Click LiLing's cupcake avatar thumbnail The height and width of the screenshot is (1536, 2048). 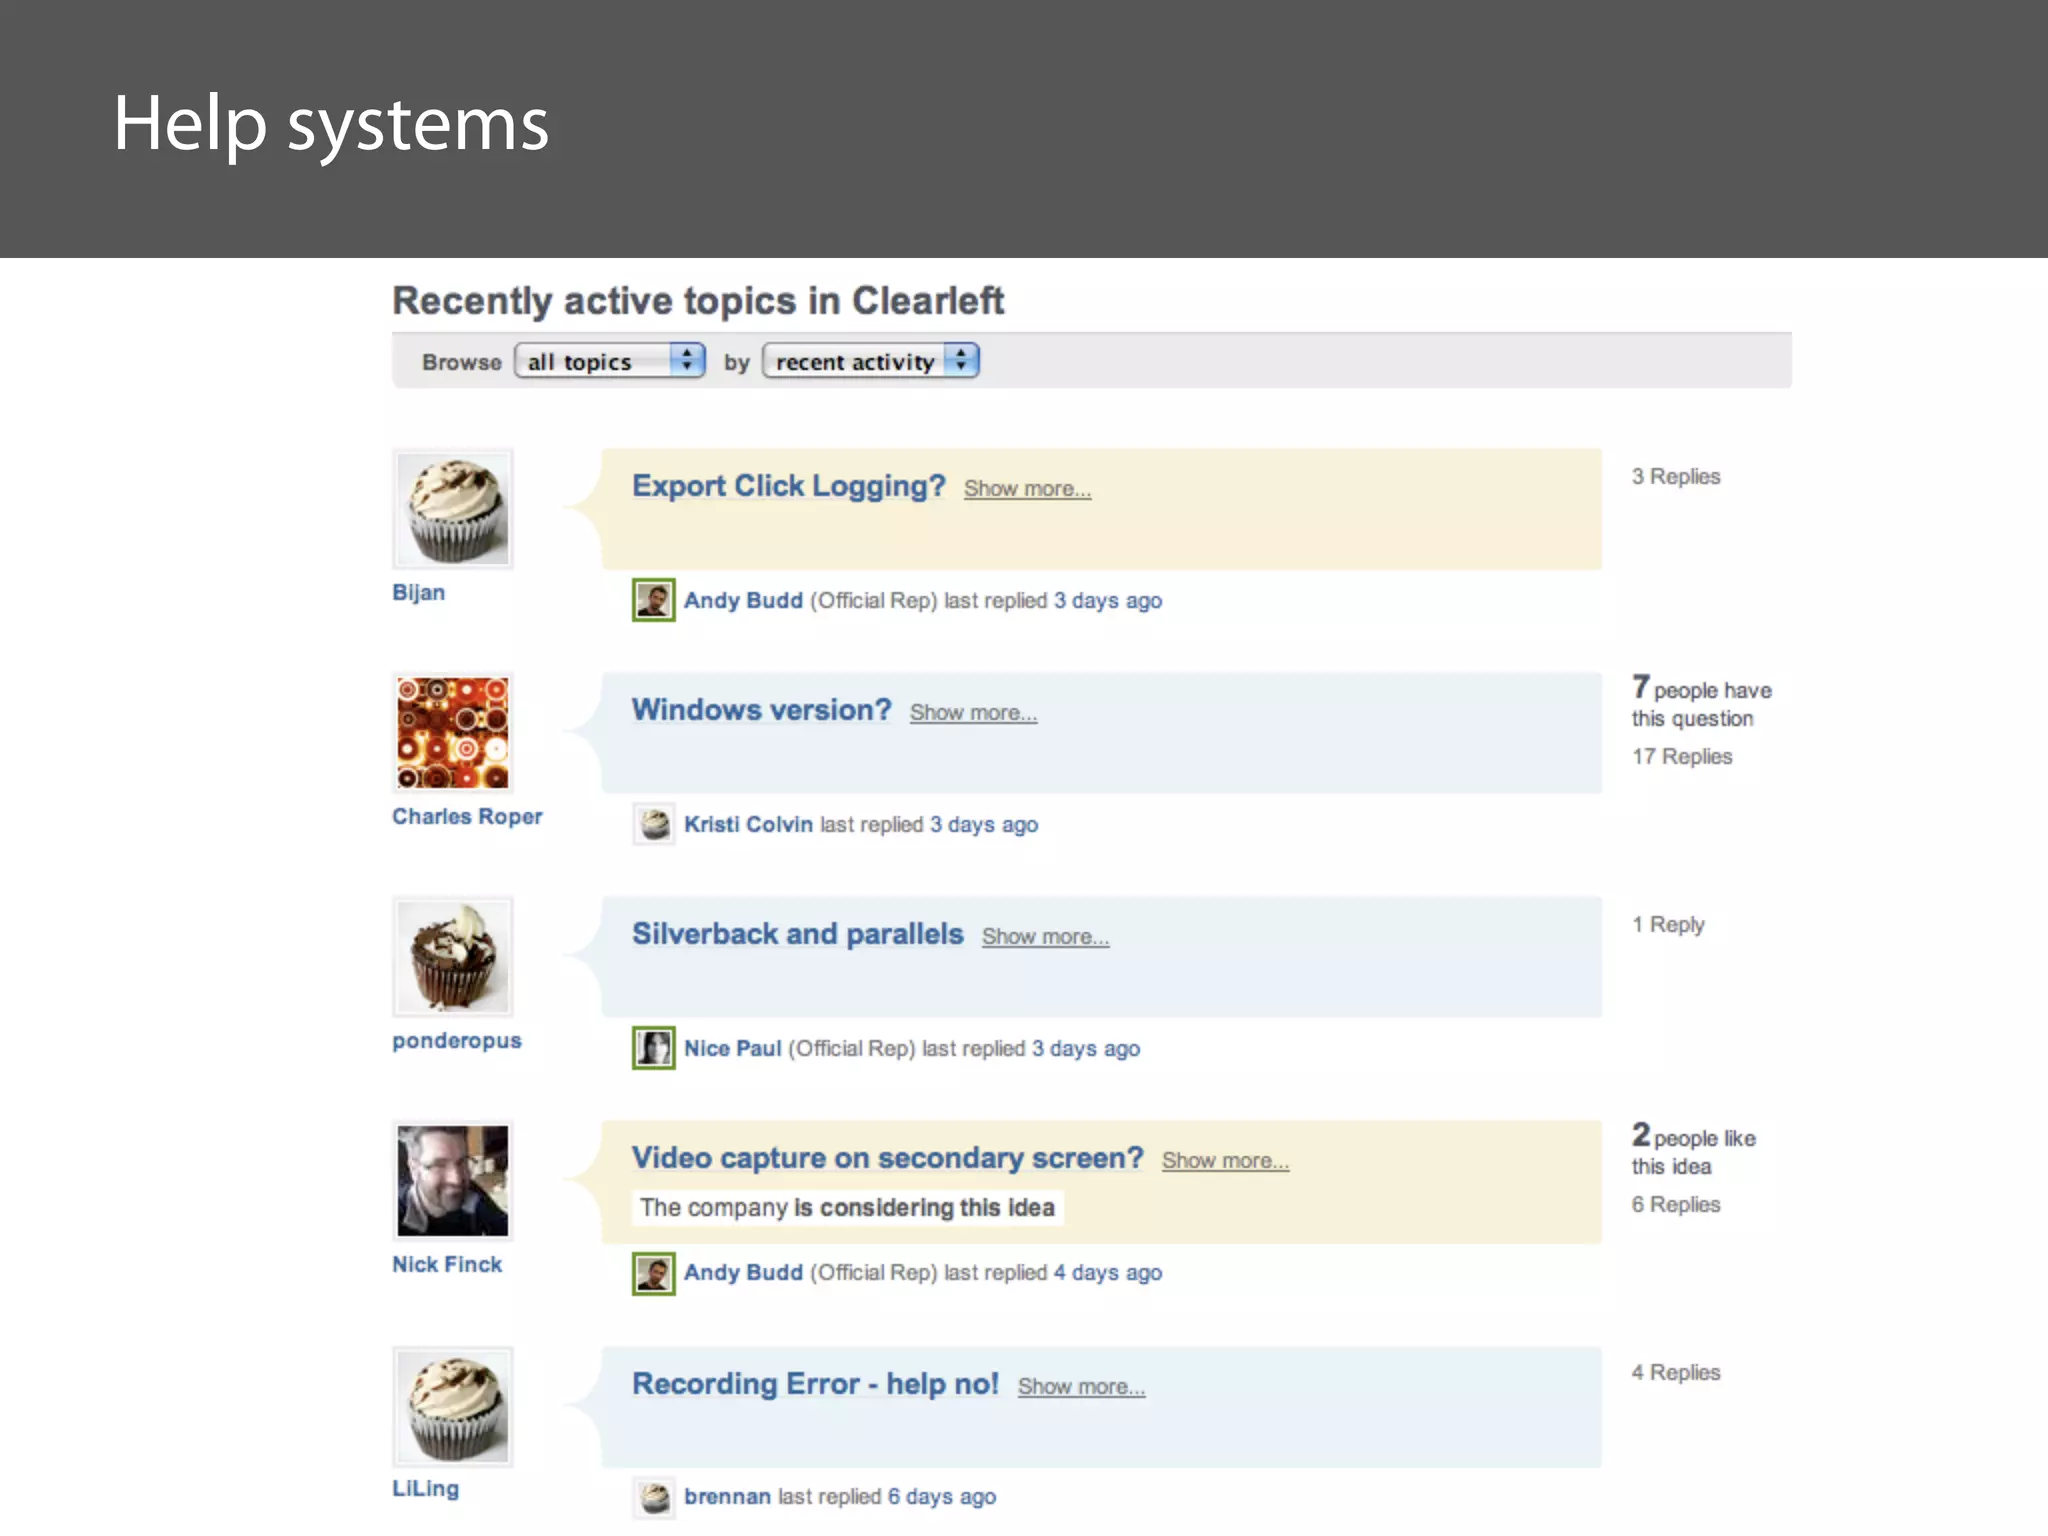click(453, 1407)
